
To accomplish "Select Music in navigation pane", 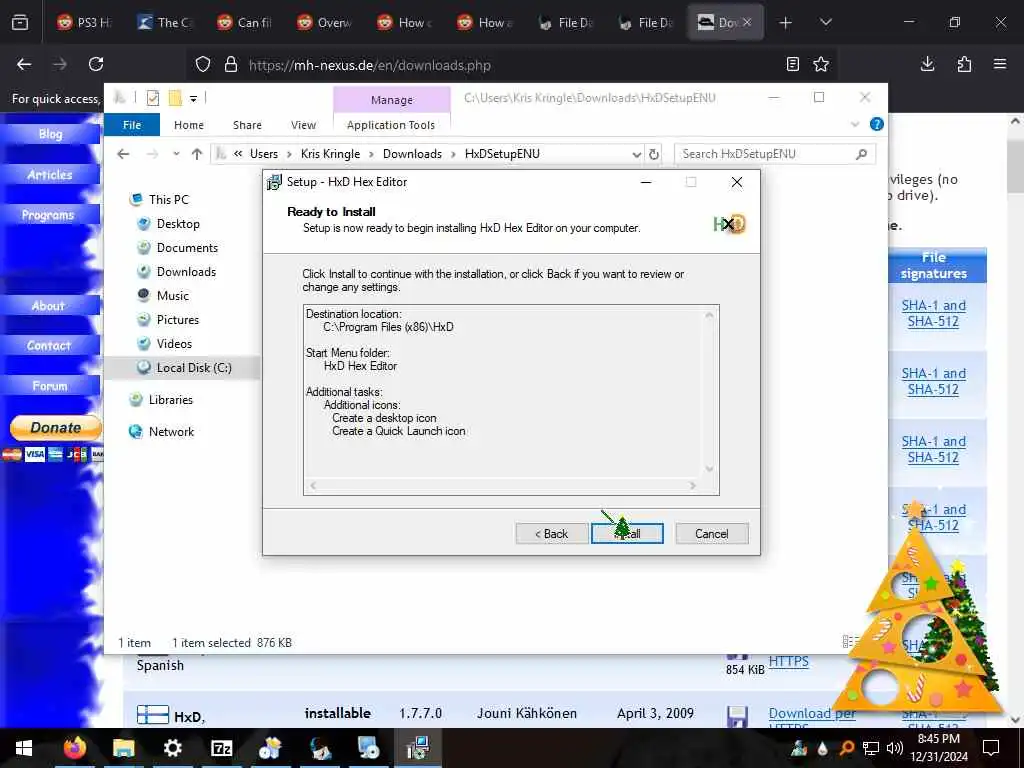I will coord(172,296).
